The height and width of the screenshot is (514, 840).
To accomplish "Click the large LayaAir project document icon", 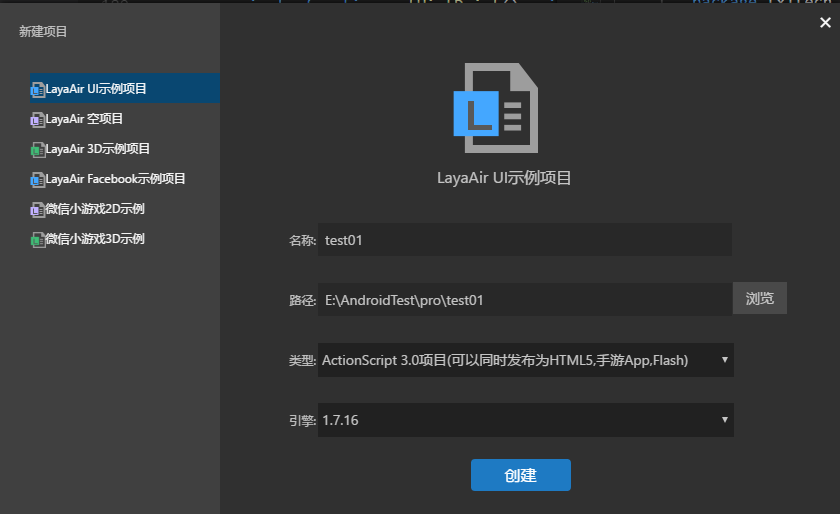I will click(496, 108).
